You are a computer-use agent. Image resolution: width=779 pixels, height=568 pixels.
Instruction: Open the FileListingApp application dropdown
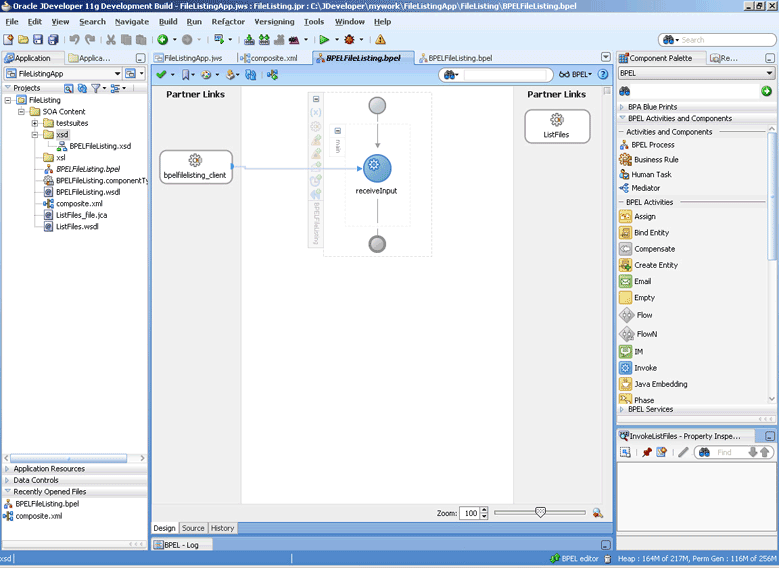[x=117, y=74]
